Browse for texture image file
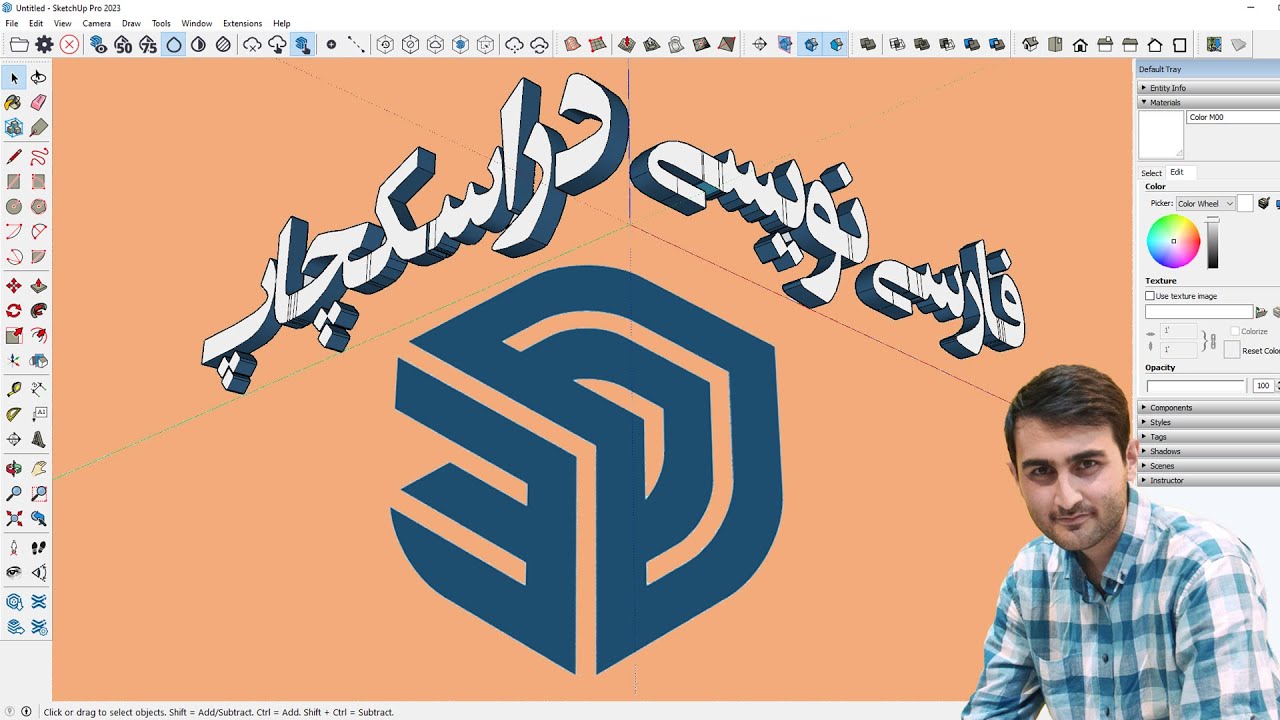 pyautogui.click(x=1261, y=313)
